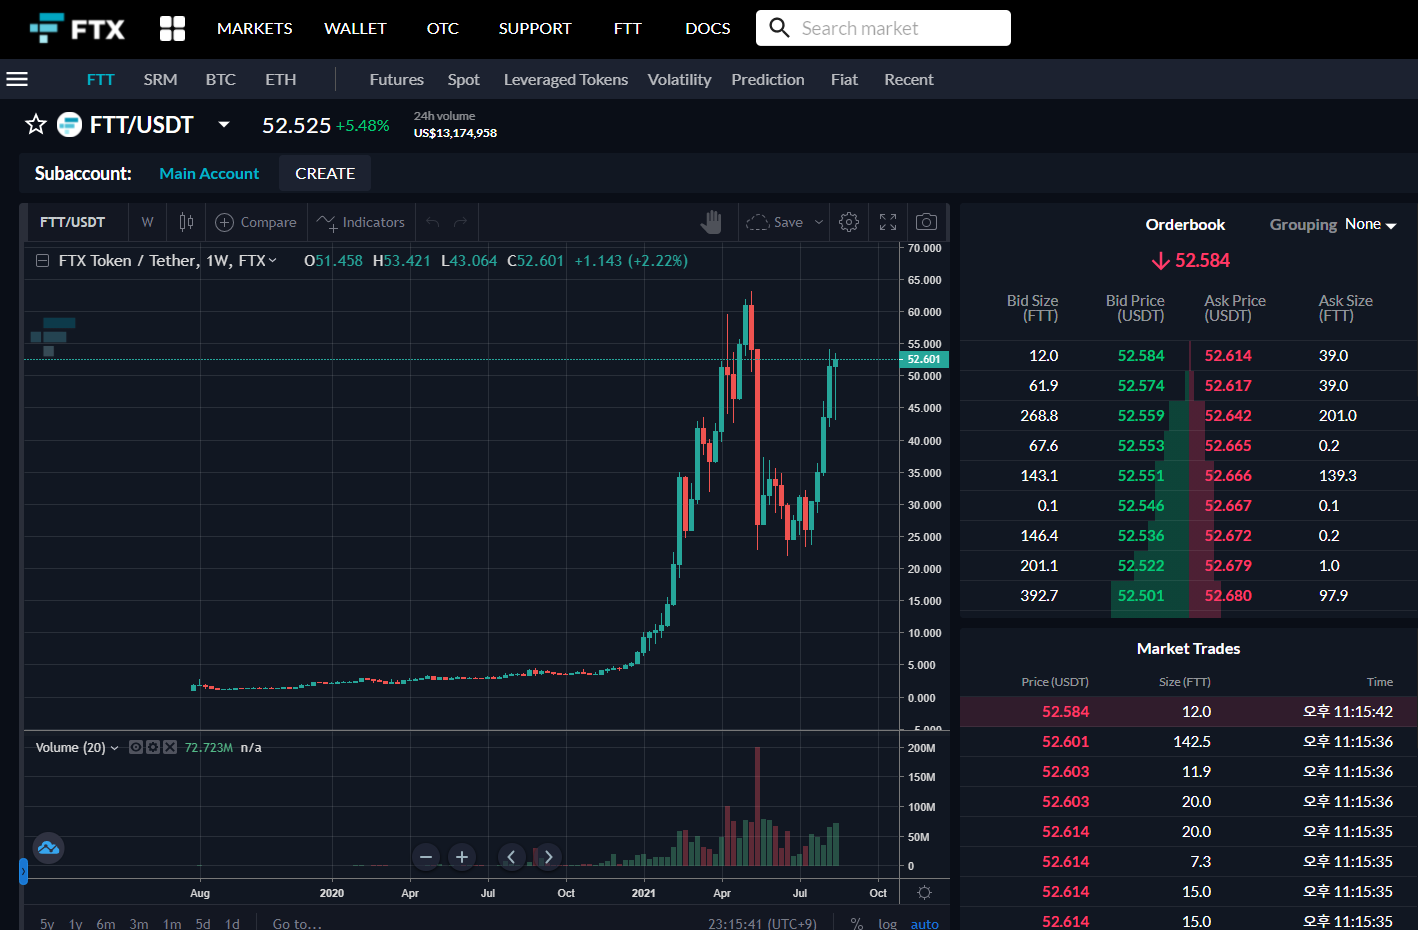Screen dimensions: 1418x930
Task: Set chart range to 5y
Action: (x=47, y=923)
